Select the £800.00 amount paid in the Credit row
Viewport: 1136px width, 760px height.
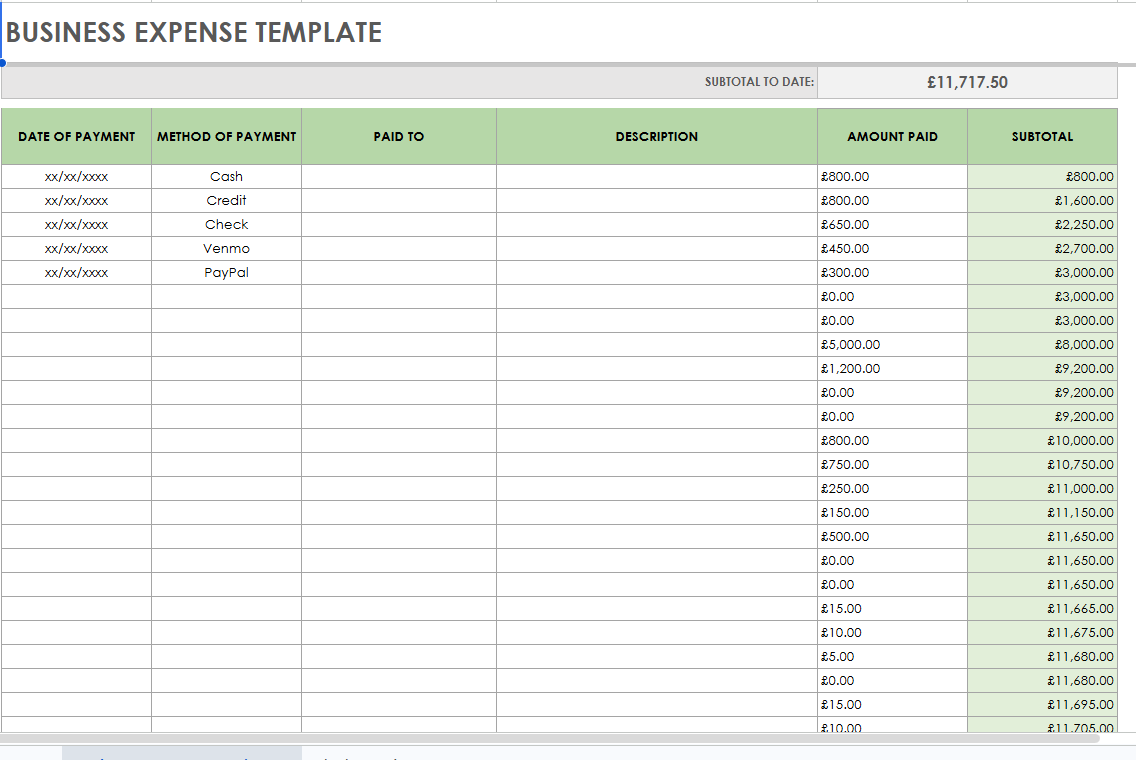892,200
